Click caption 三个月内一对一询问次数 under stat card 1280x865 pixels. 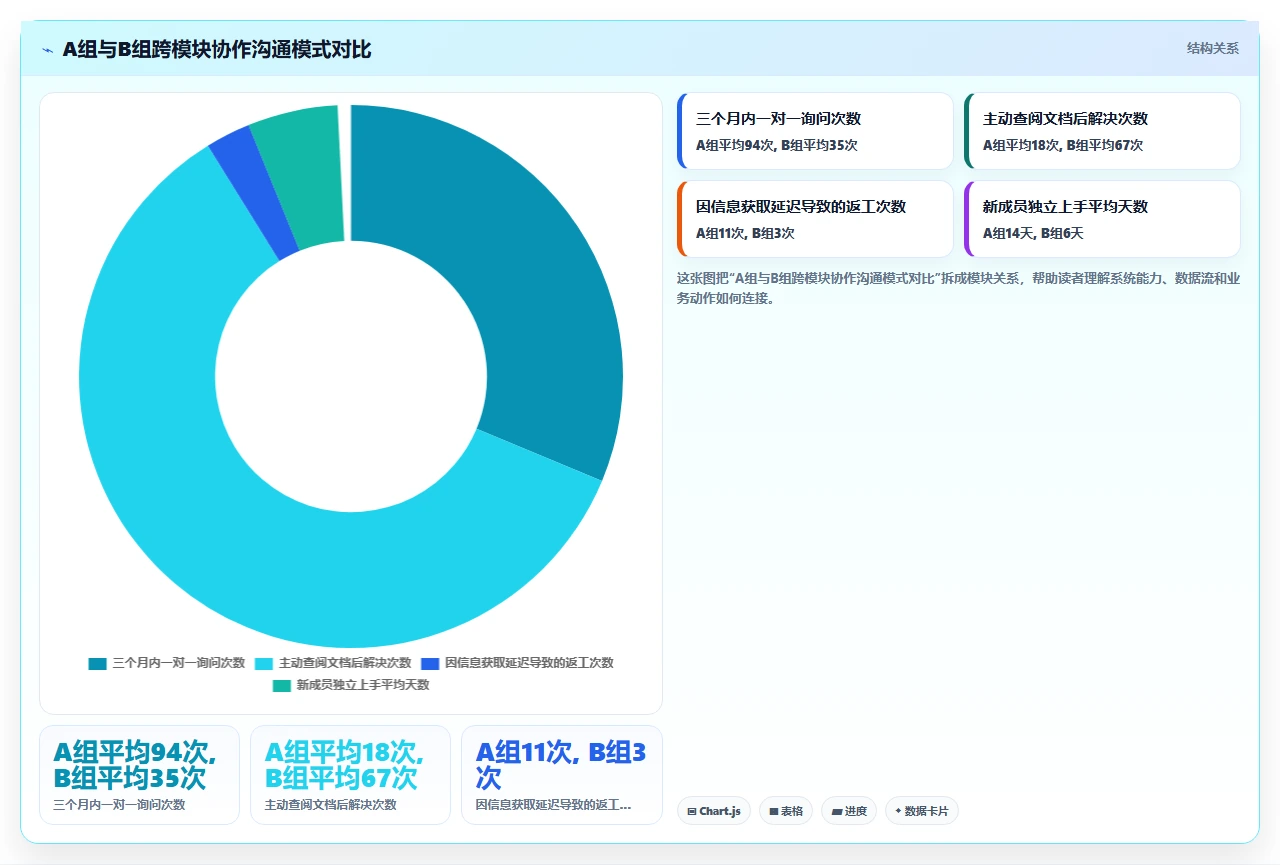click(x=119, y=804)
